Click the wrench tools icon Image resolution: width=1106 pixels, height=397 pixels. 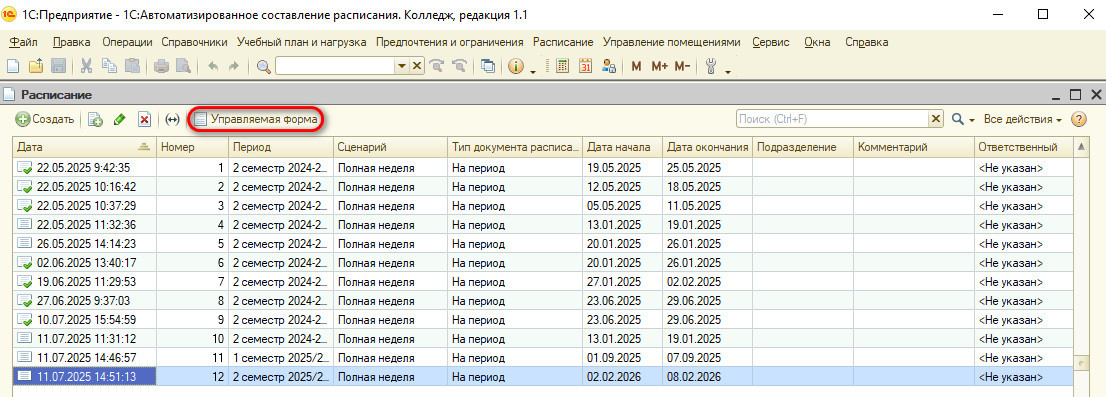pyautogui.click(x=711, y=66)
